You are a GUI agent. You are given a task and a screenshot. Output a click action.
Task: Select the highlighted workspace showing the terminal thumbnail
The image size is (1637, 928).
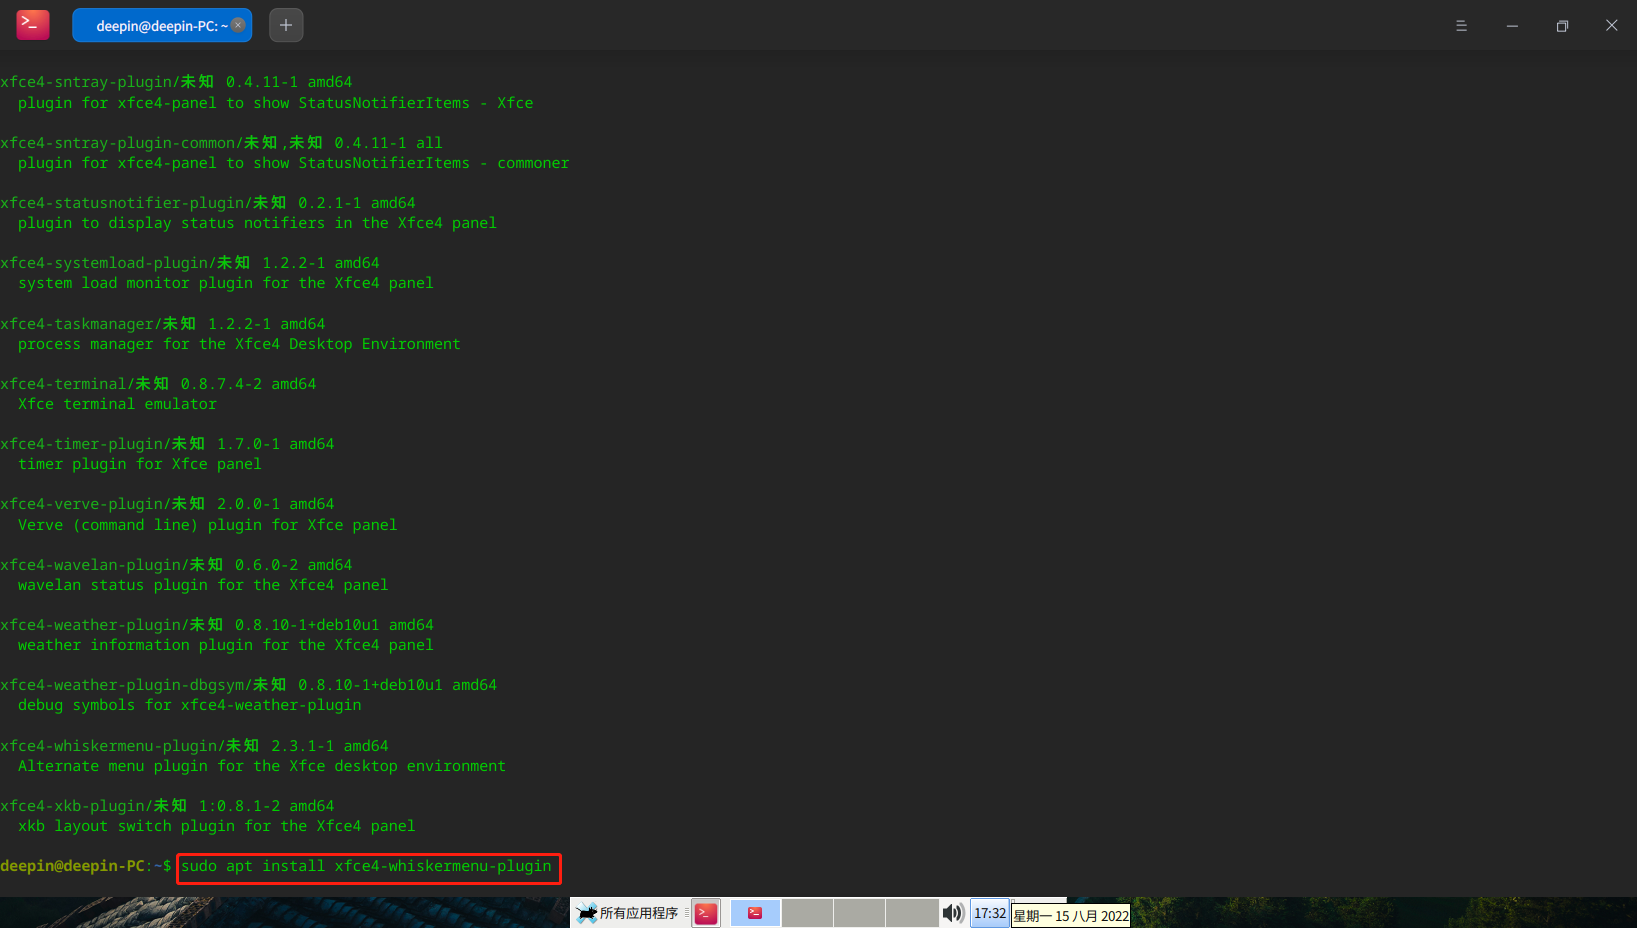(755, 913)
